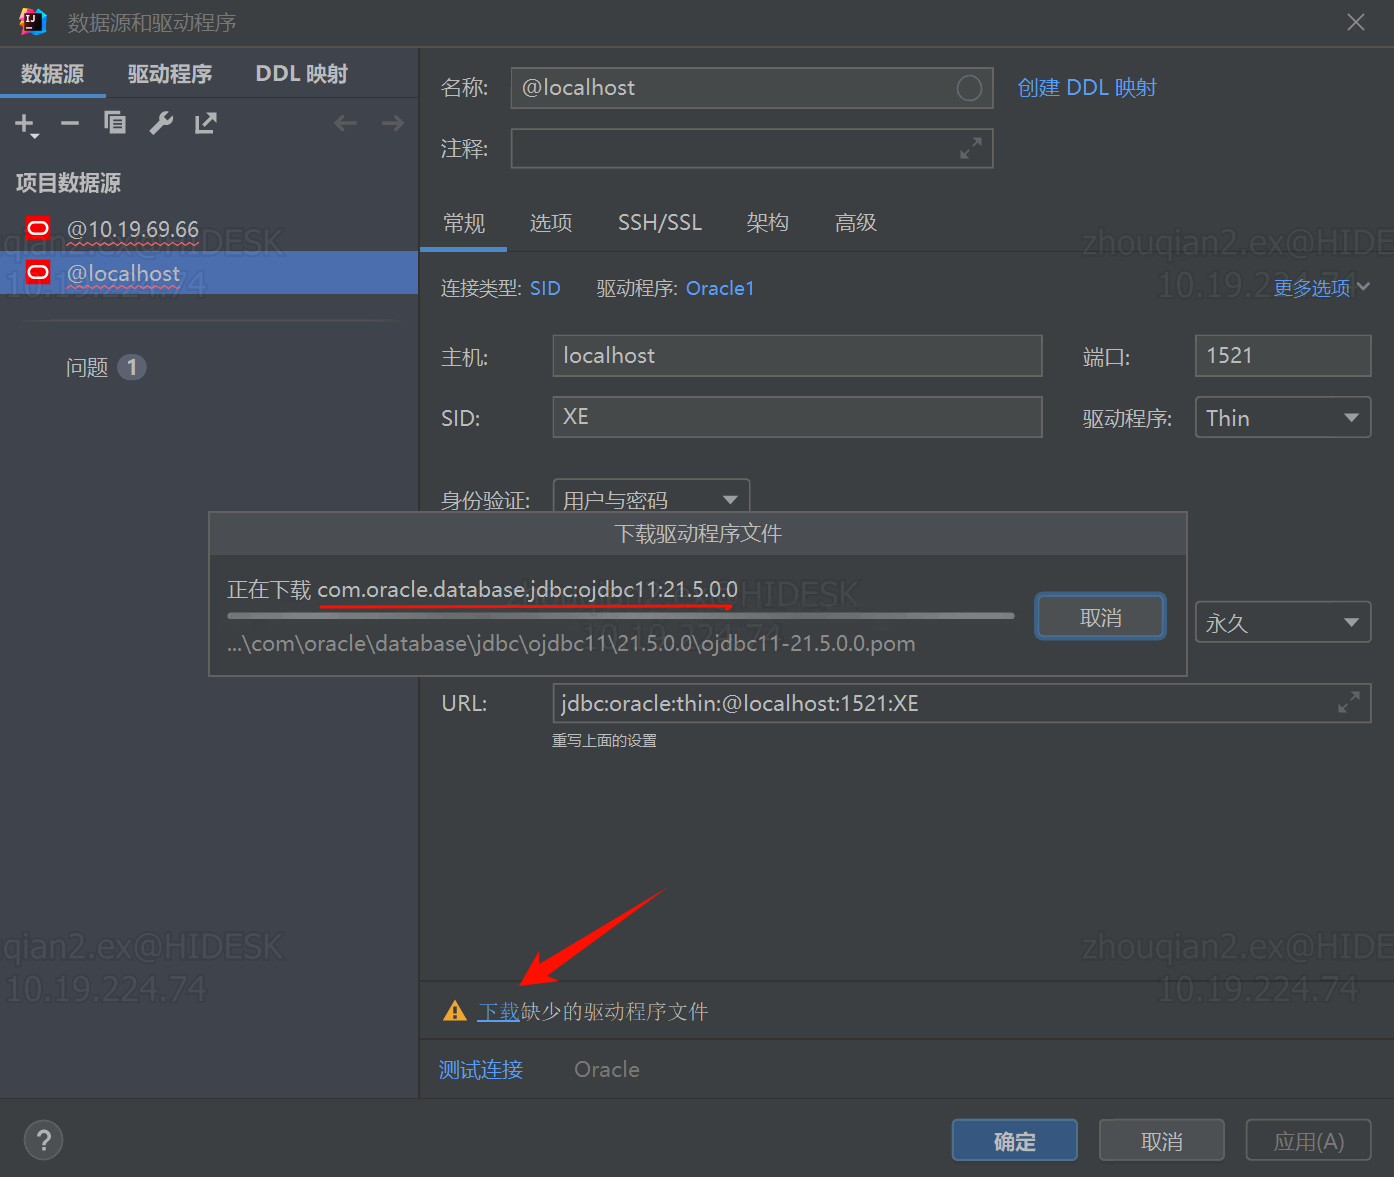
Task: Select the @localhost data source
Action: click(x=209, y=272)
